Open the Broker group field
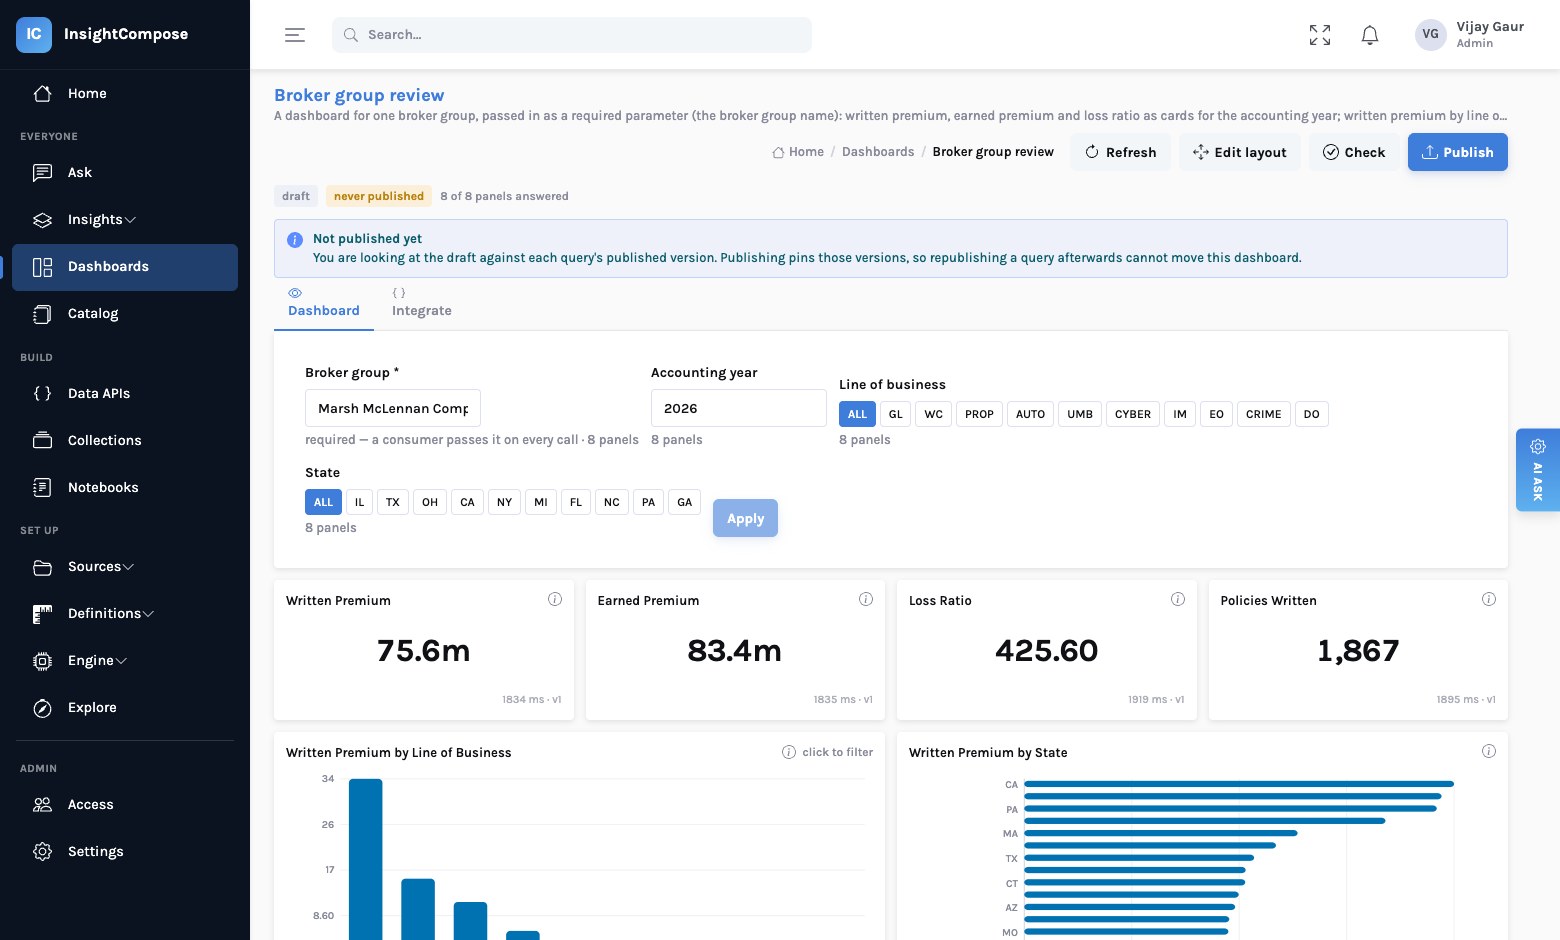The image size is (1560, 940). point(393,408)
